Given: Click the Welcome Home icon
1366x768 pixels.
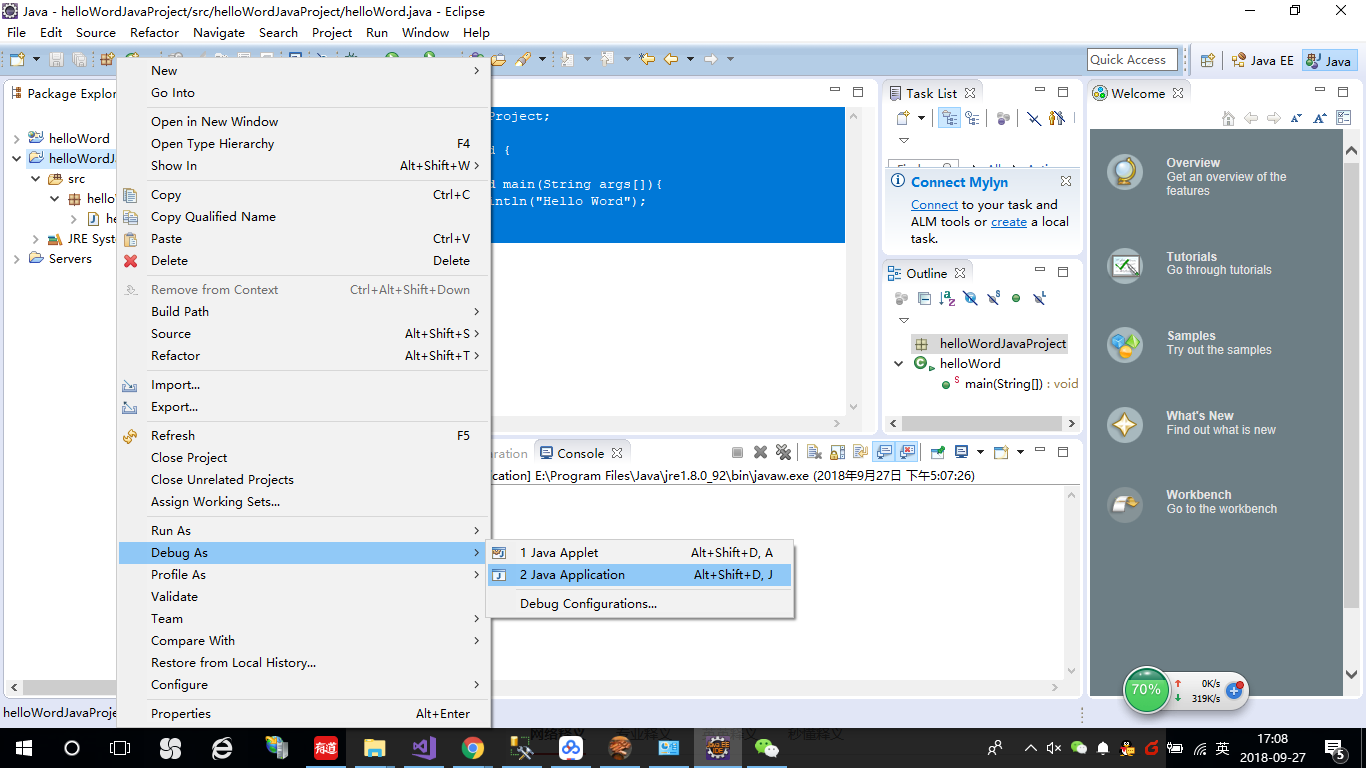Looking at the screenshot, I should tap(1228, 118).
